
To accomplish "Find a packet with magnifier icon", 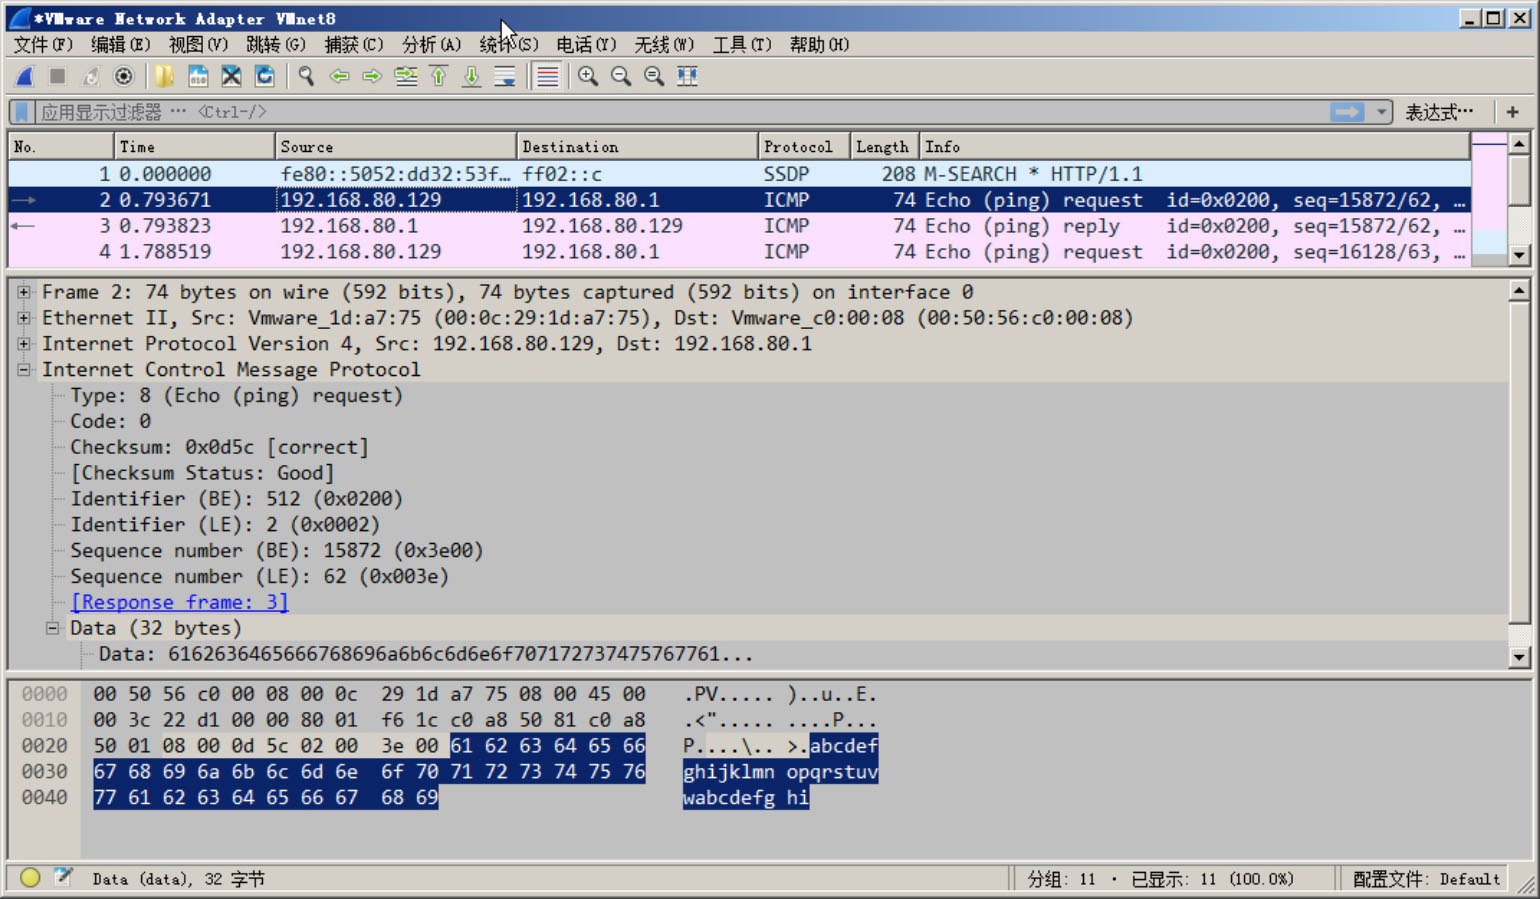I will click(306, 76).
